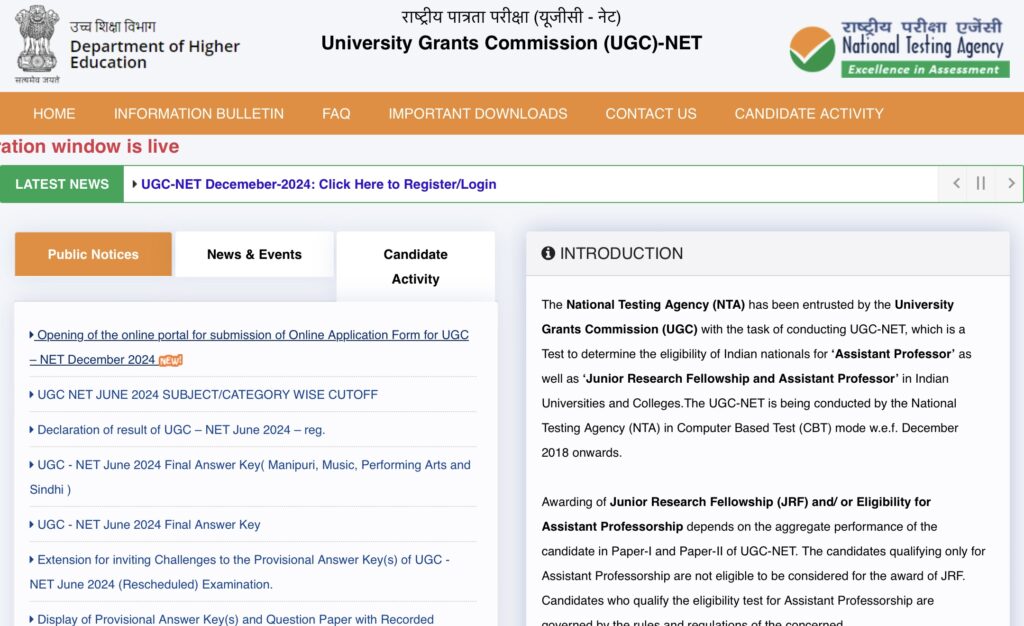Open Display of Provisional Answer Key(s) notice
The width and height of the screenshot is (1024, 626).
coord(235,619)
